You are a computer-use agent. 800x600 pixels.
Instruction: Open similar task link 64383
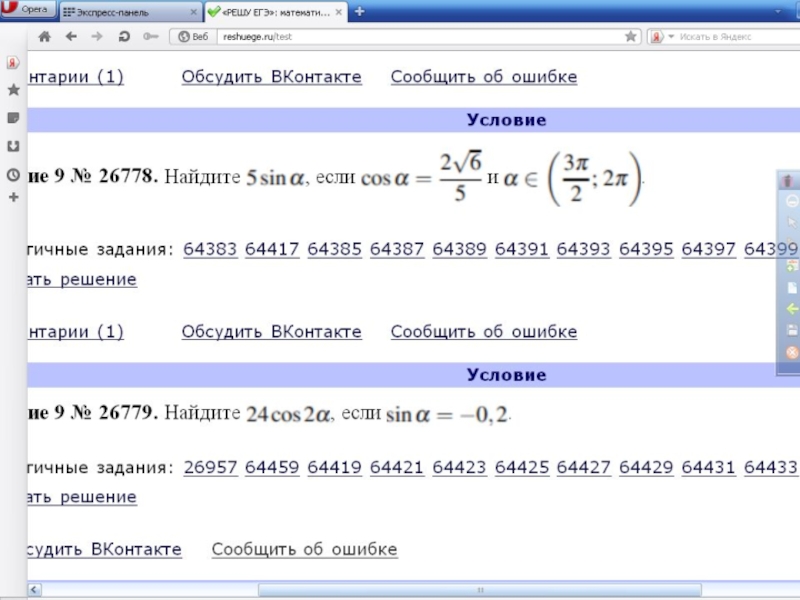[x=210, y=249]
